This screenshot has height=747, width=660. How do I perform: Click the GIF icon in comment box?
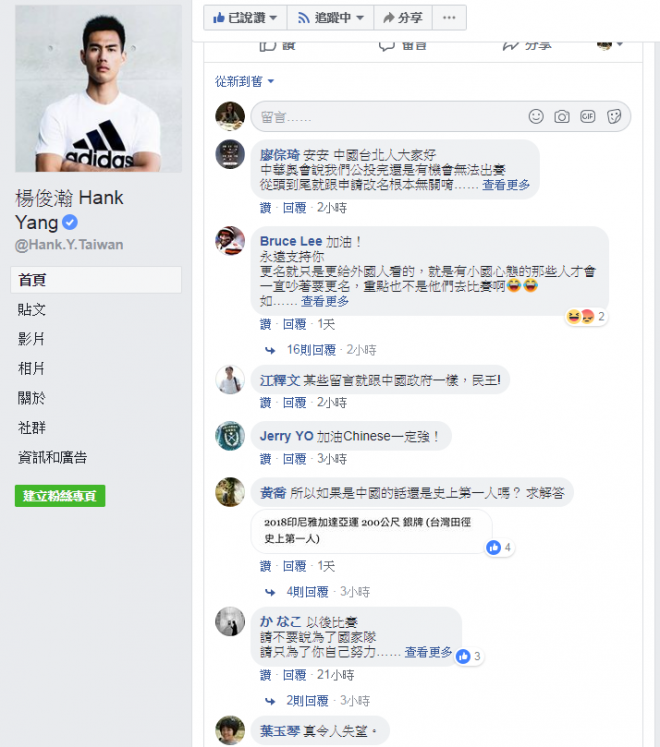point(588,116)
